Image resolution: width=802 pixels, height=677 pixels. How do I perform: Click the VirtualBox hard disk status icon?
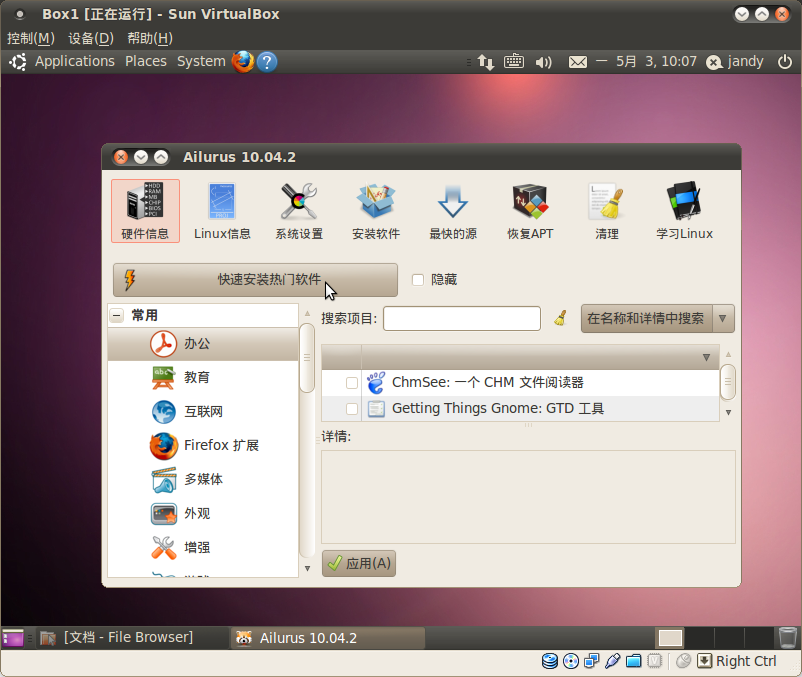(550, 661)
